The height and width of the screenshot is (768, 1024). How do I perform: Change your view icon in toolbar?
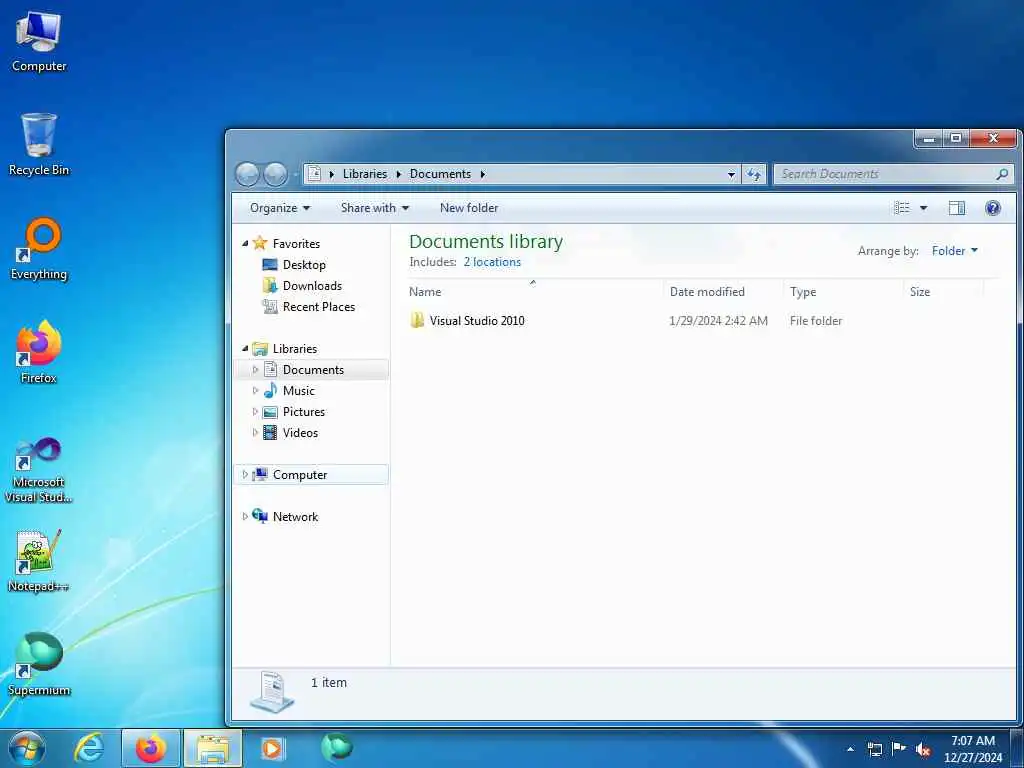point(902,208)
